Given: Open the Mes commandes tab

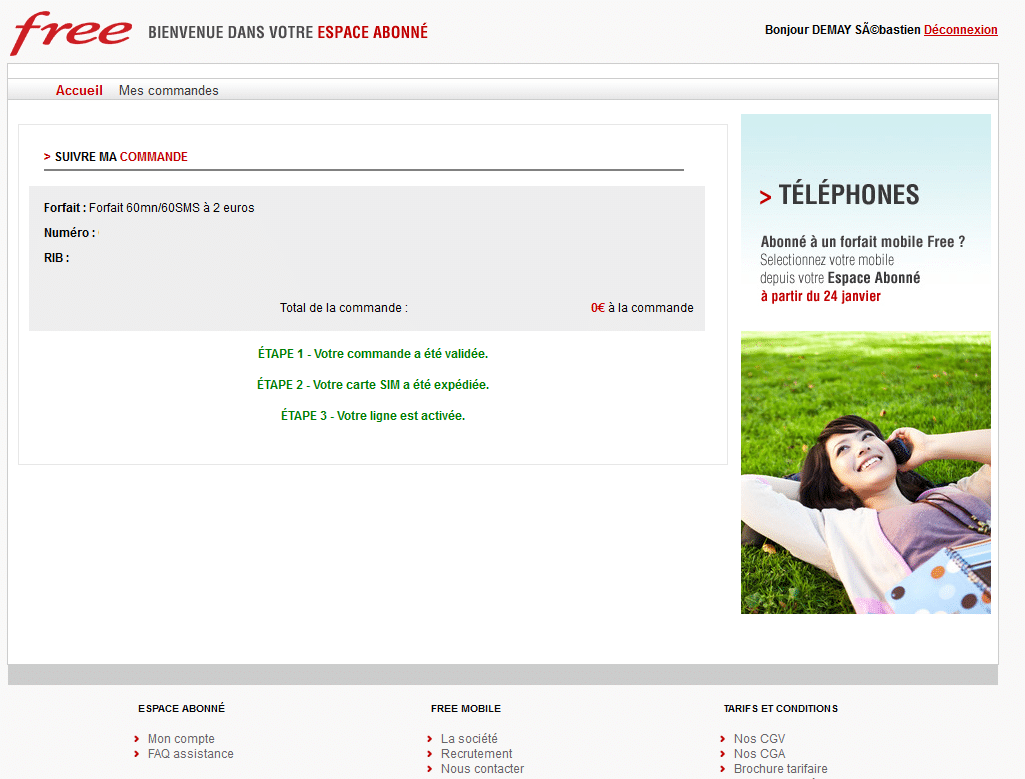Looking at the screenshot, I should click(169, 90).
